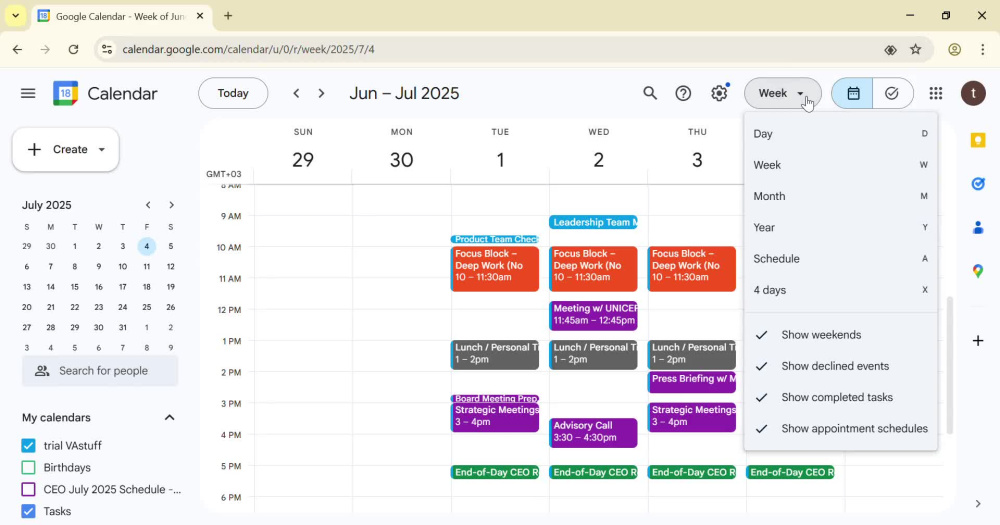Toggle Show completed tasks option

coord(841,397)
